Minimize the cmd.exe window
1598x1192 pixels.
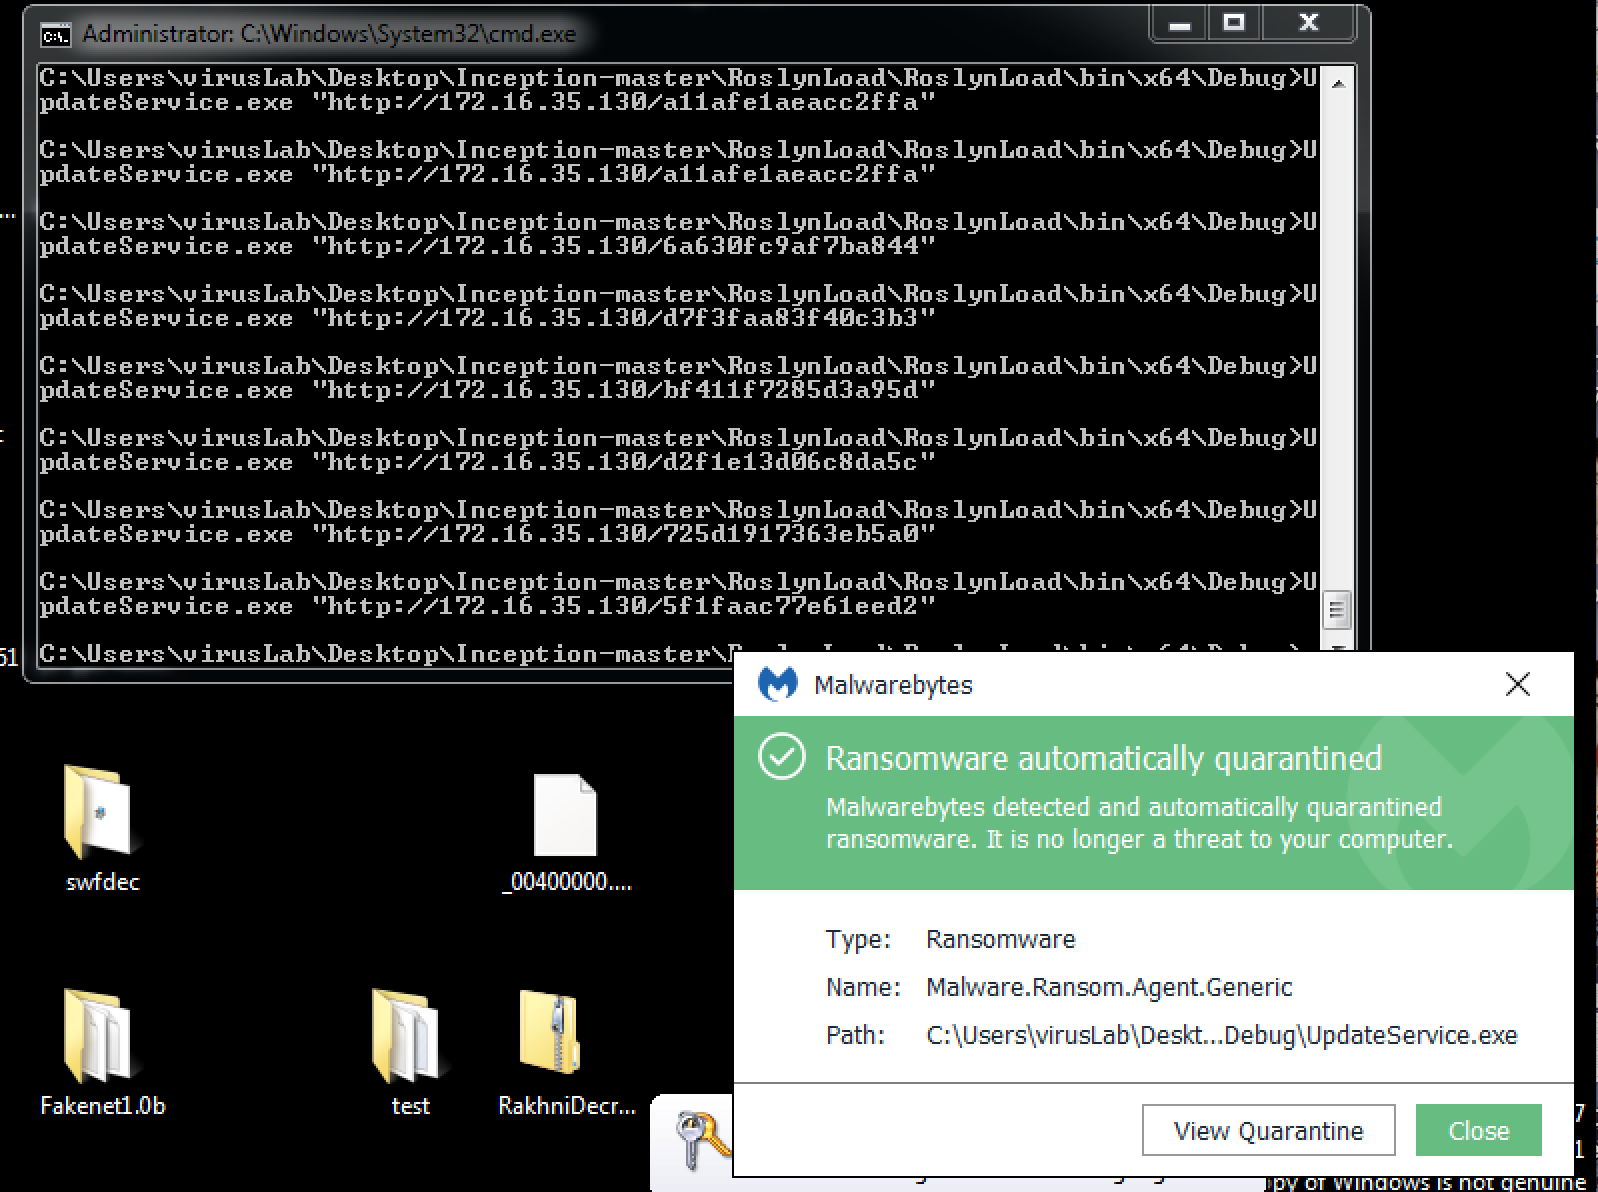[1180, 24]
